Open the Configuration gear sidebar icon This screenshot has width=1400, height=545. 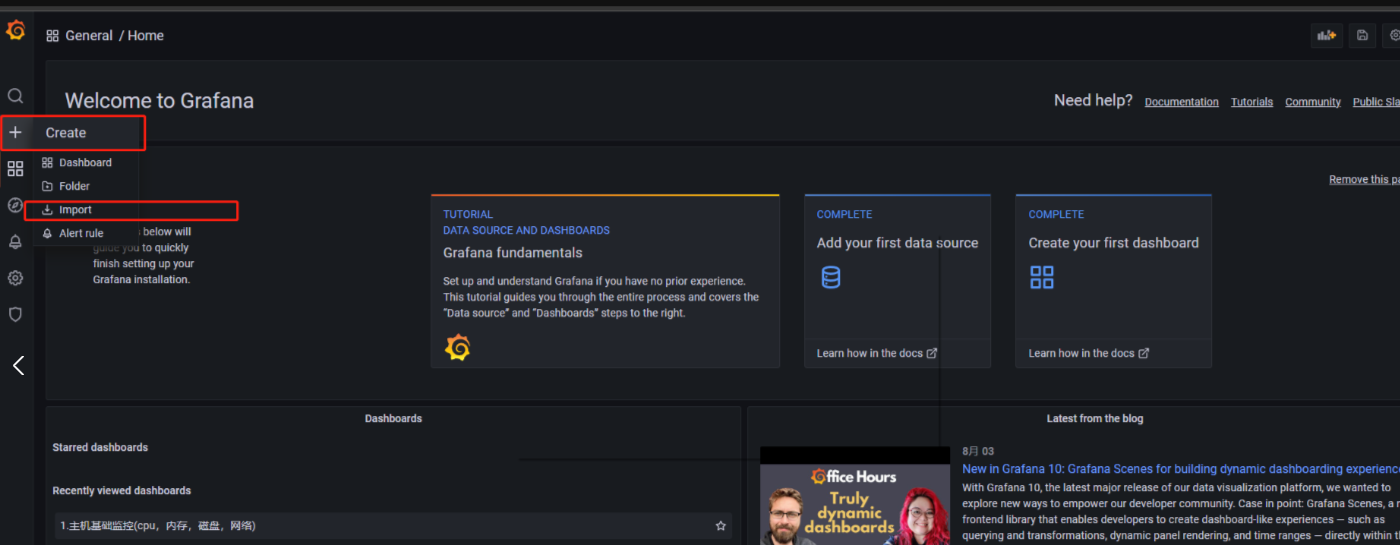pos(15,278)
